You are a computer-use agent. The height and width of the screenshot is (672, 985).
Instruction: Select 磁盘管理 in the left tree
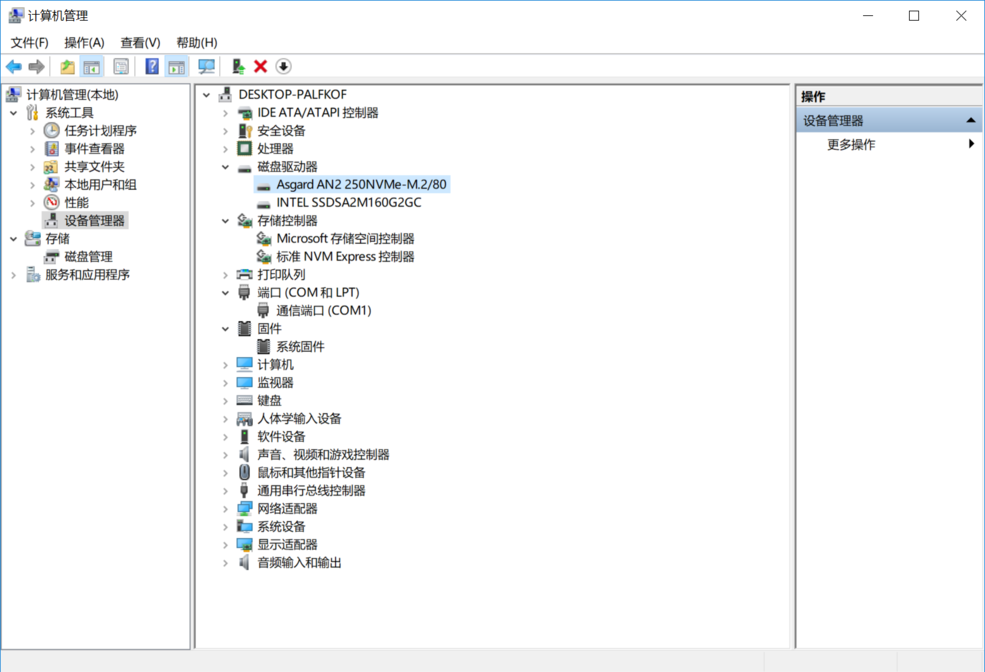coord(88,257)
